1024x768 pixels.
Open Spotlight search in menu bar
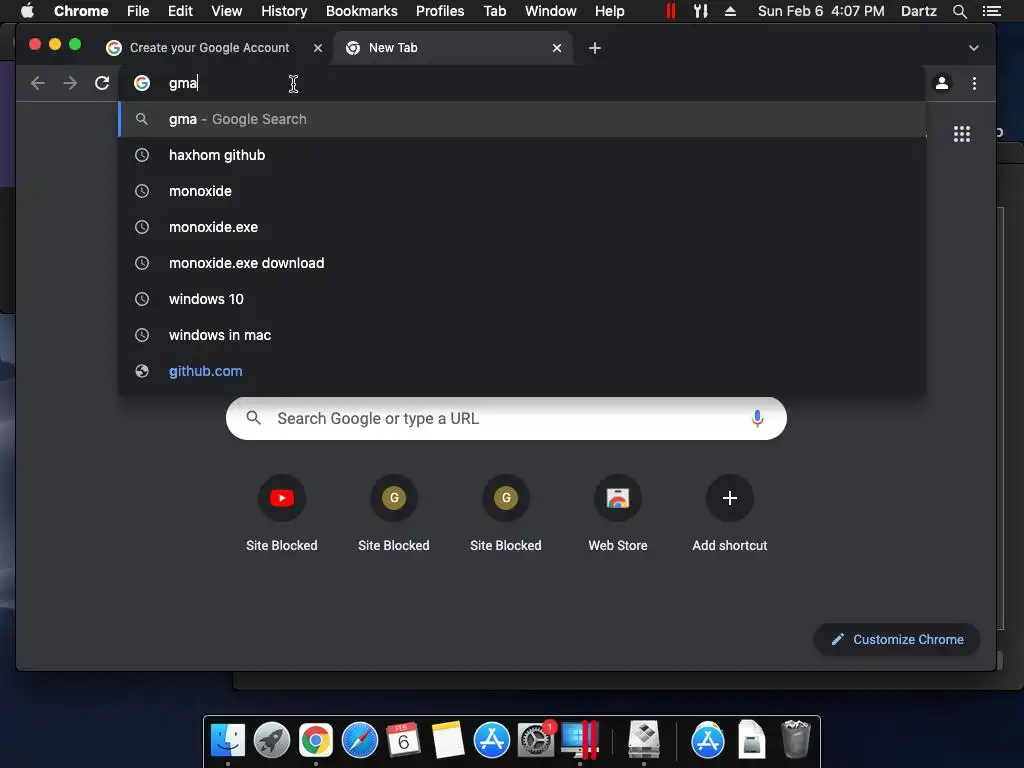click(959, 11)
